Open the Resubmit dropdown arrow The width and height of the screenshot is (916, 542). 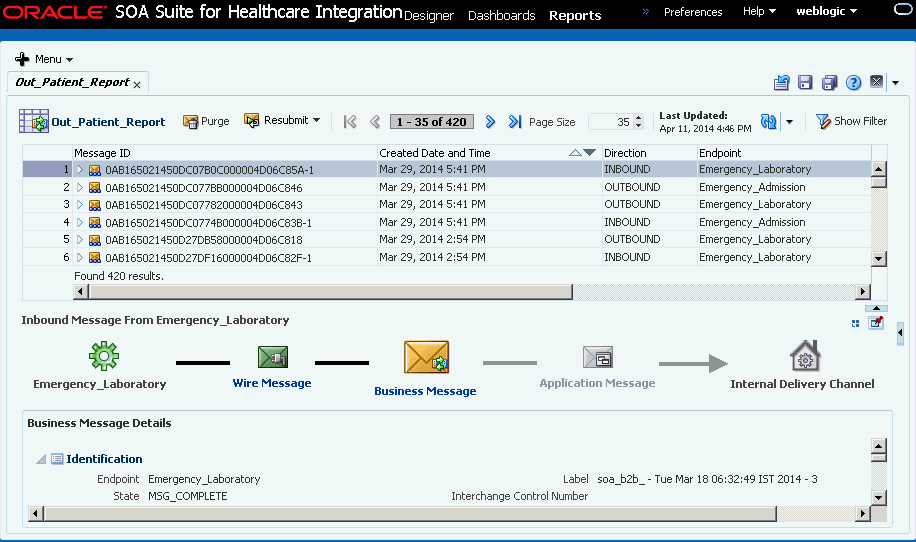(x=317, y=120)
